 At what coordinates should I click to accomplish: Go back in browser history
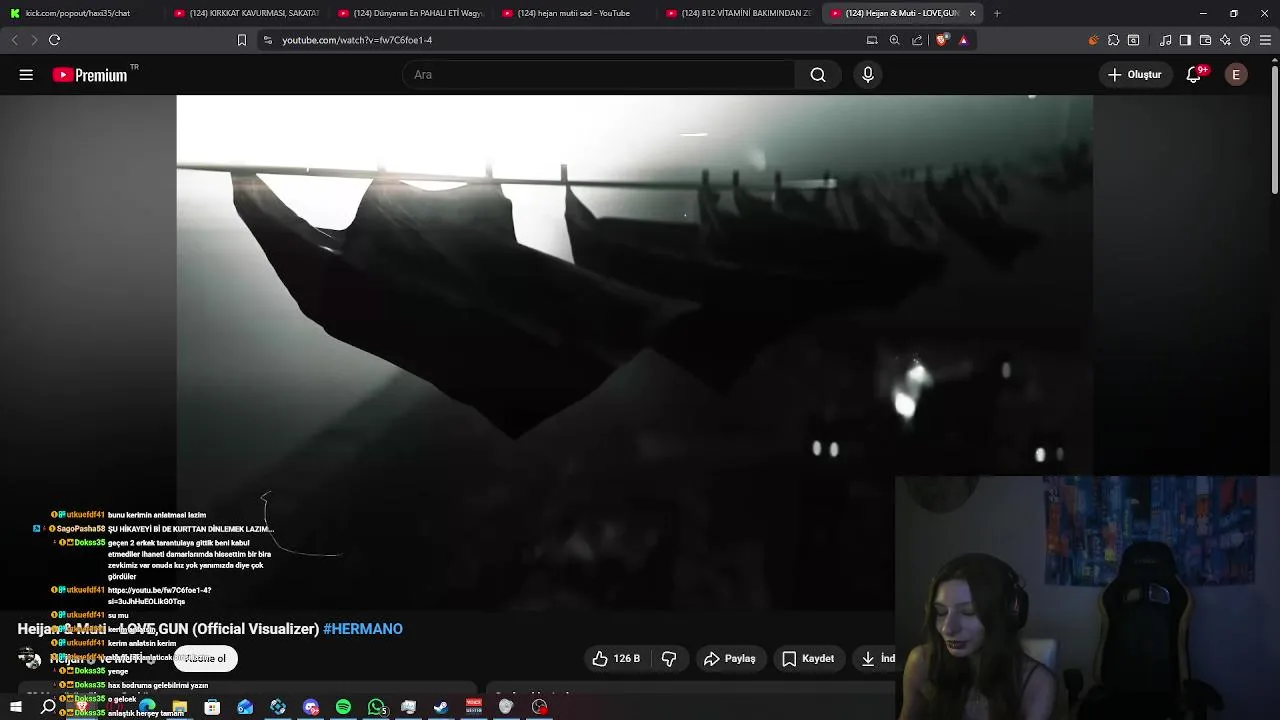[14, 40]
